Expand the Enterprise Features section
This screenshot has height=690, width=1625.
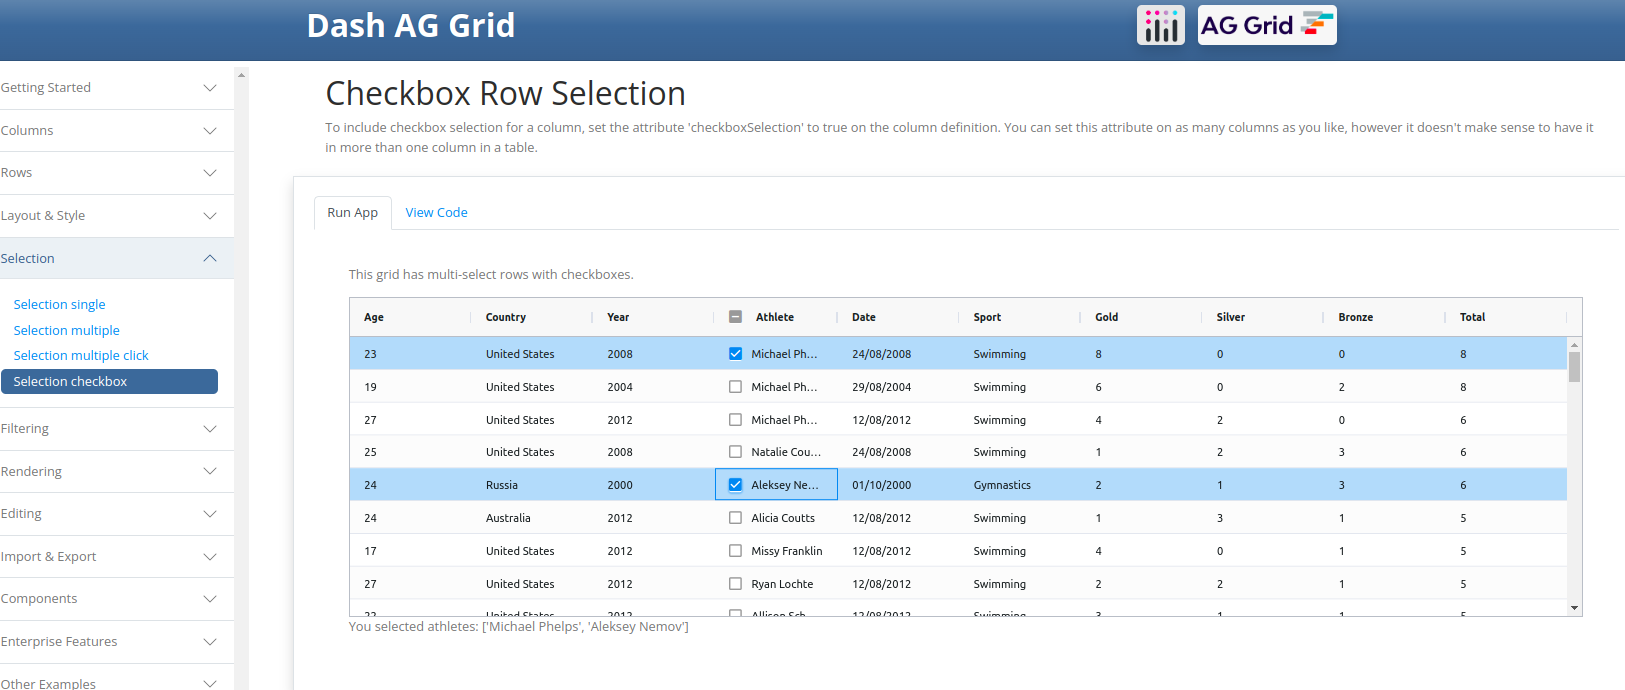[x=116, y=642]
